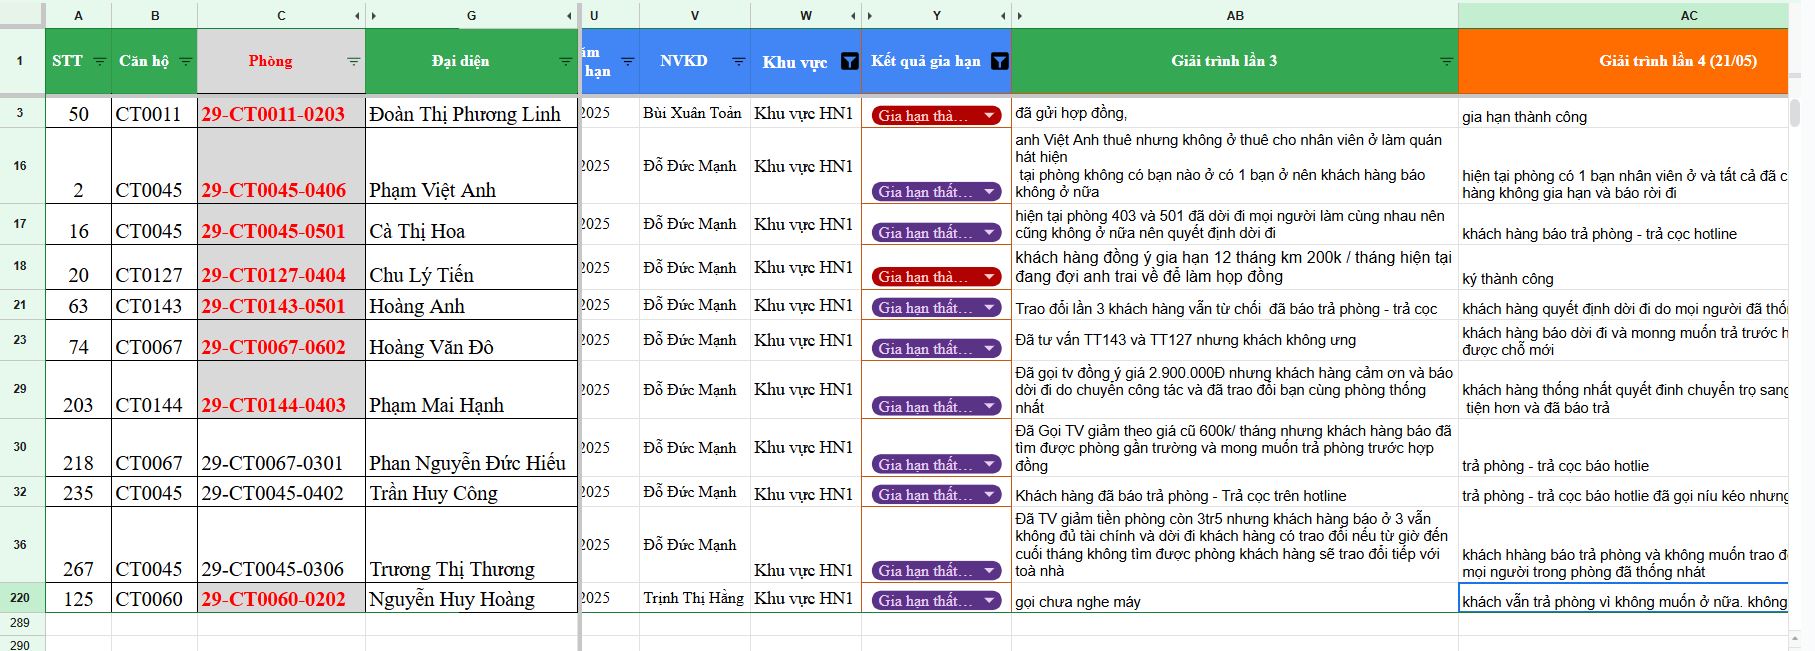This screenshot has width=1815, height=651.
Task: Click the hidden-columns arrow in column AB header
Action: pos(1019,16)
